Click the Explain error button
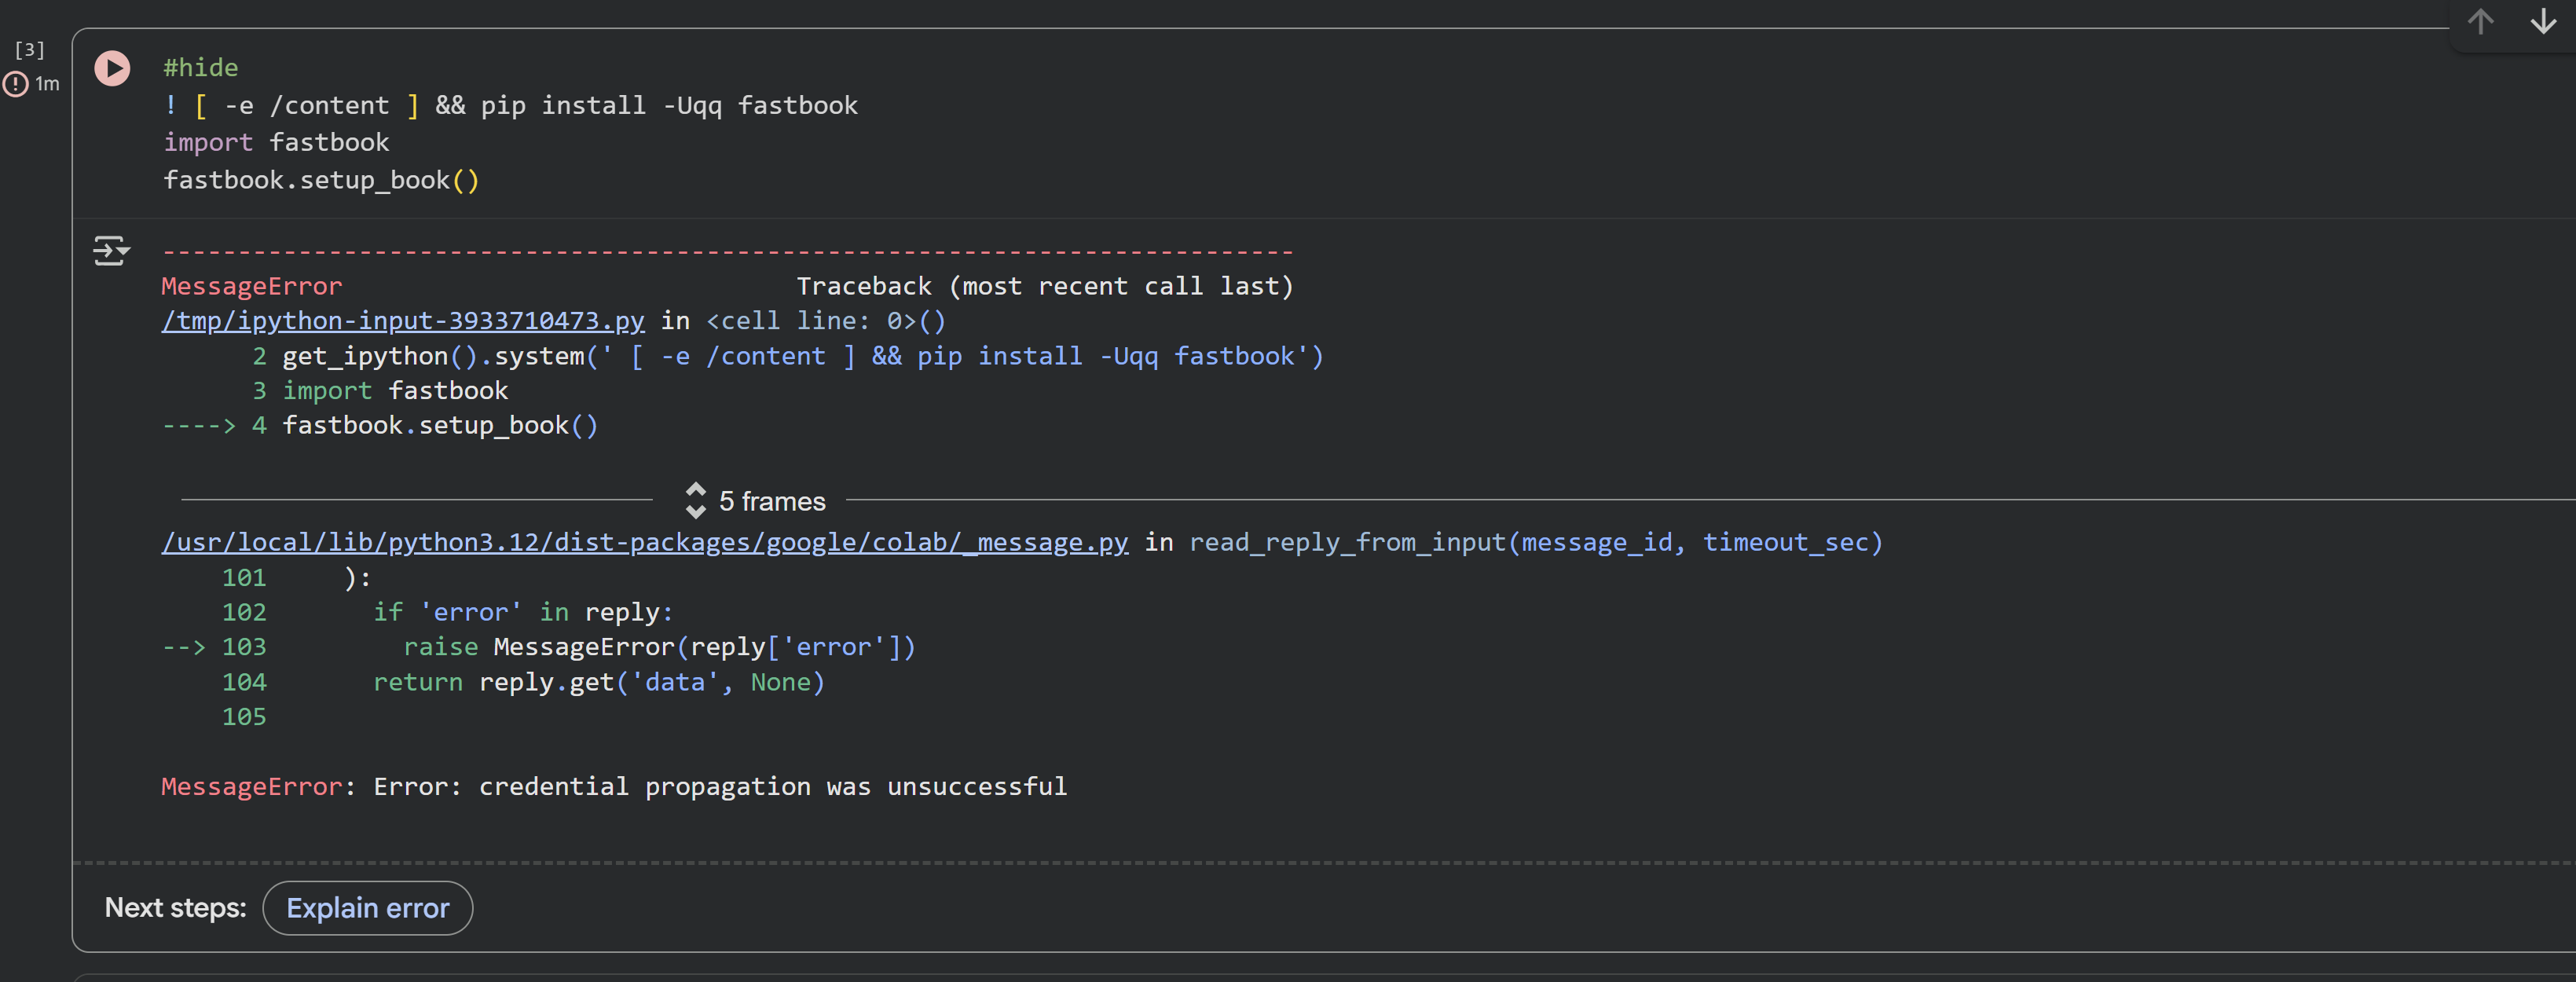 click(367, 907)
